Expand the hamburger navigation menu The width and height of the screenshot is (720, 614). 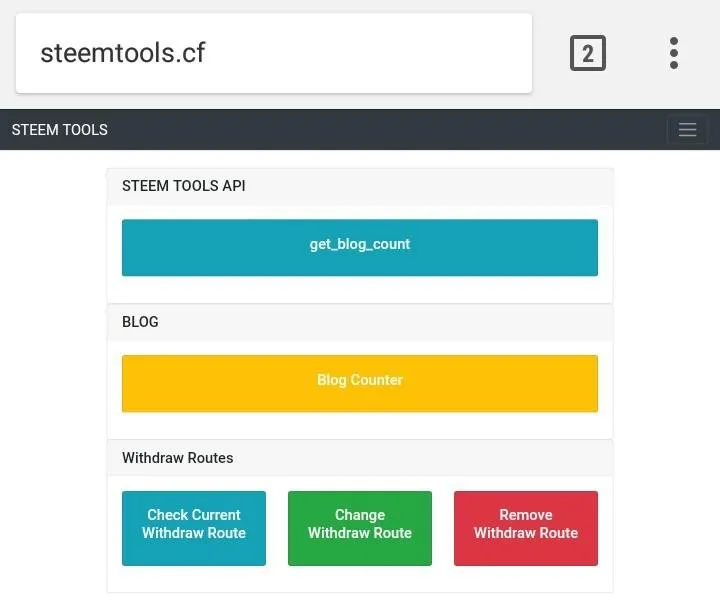coord(687,130)
